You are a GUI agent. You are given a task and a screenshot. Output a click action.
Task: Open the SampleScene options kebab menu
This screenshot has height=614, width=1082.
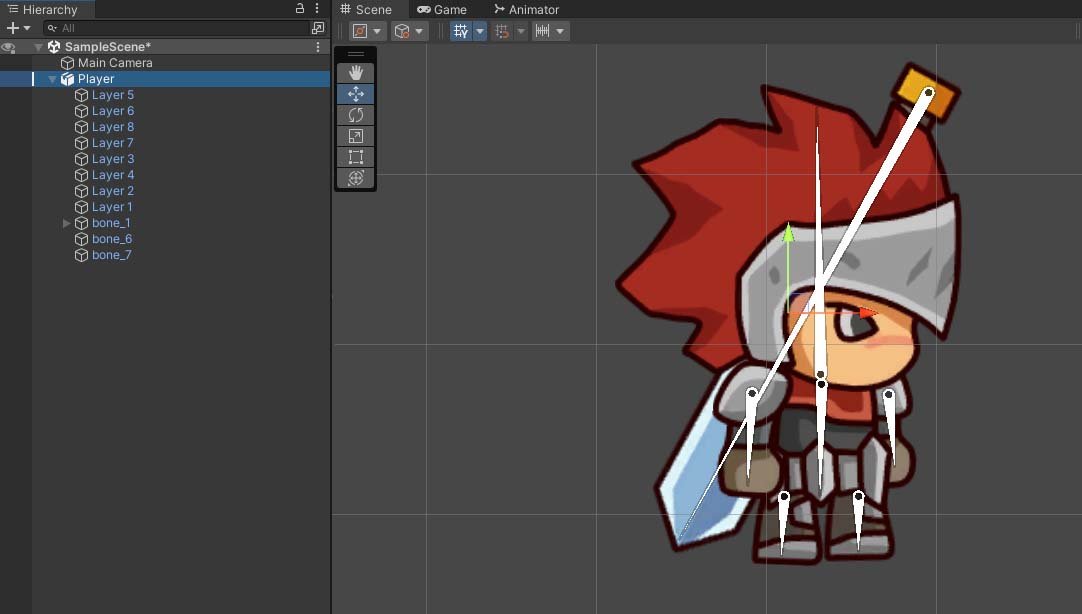pyautogui.click(x=318, y=47)
